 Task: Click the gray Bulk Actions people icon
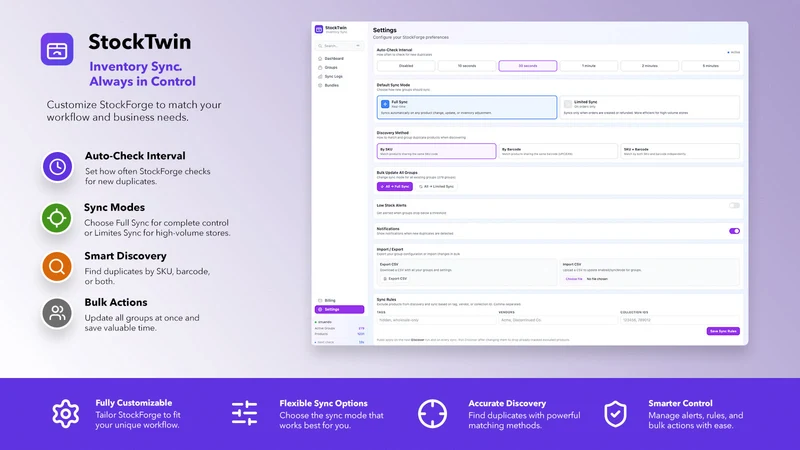point(57,313)
